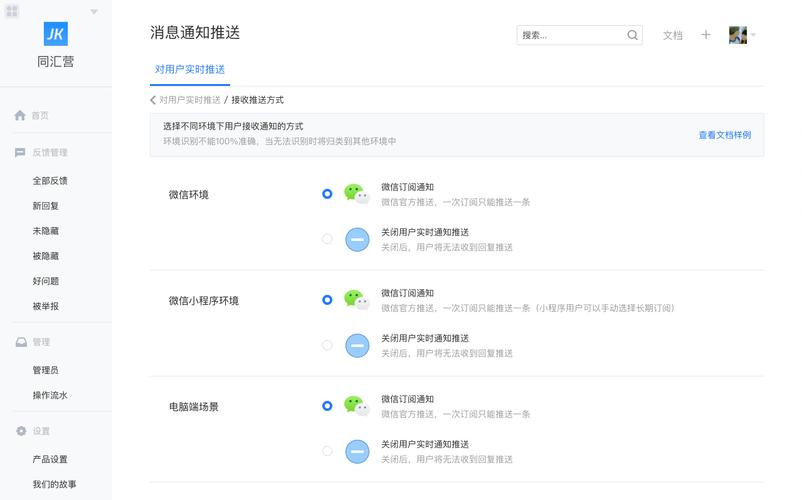802x500 pixels.
Task: Open the dropdown arrow beside user avatar
Action: click(754, 36)
